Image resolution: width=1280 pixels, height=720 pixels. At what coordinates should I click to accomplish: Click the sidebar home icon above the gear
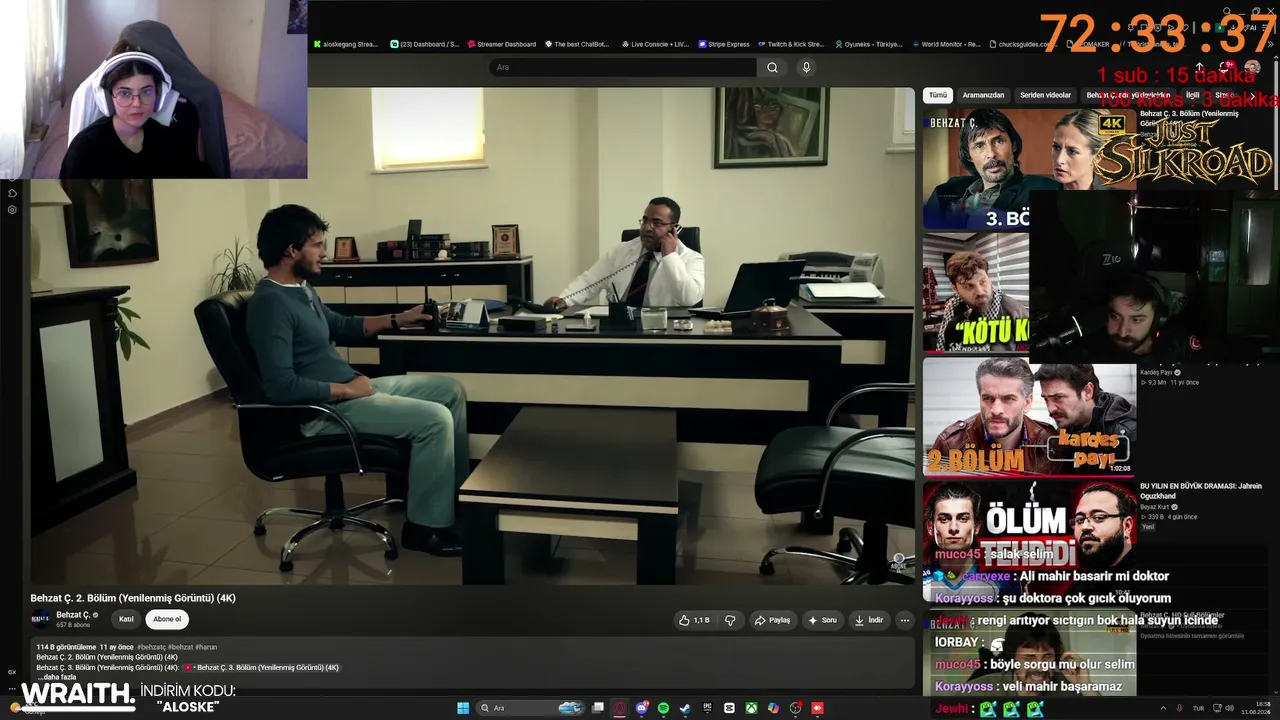[x=12, y=193]
